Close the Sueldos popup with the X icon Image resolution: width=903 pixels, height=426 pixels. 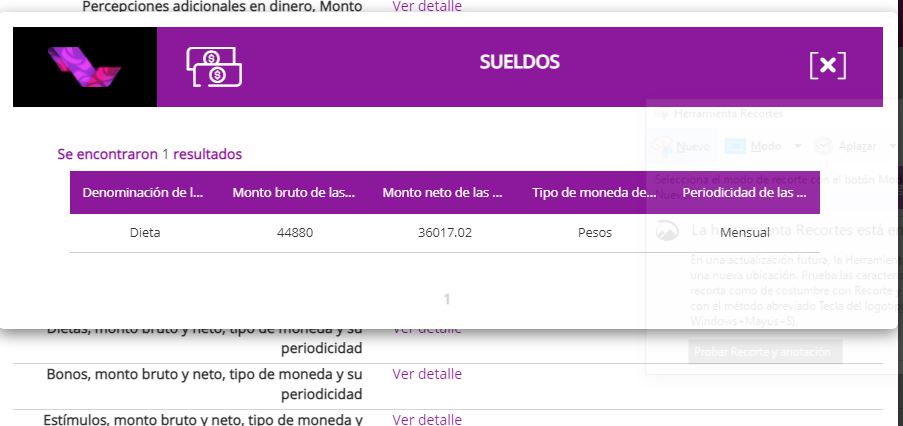[827, 66]
